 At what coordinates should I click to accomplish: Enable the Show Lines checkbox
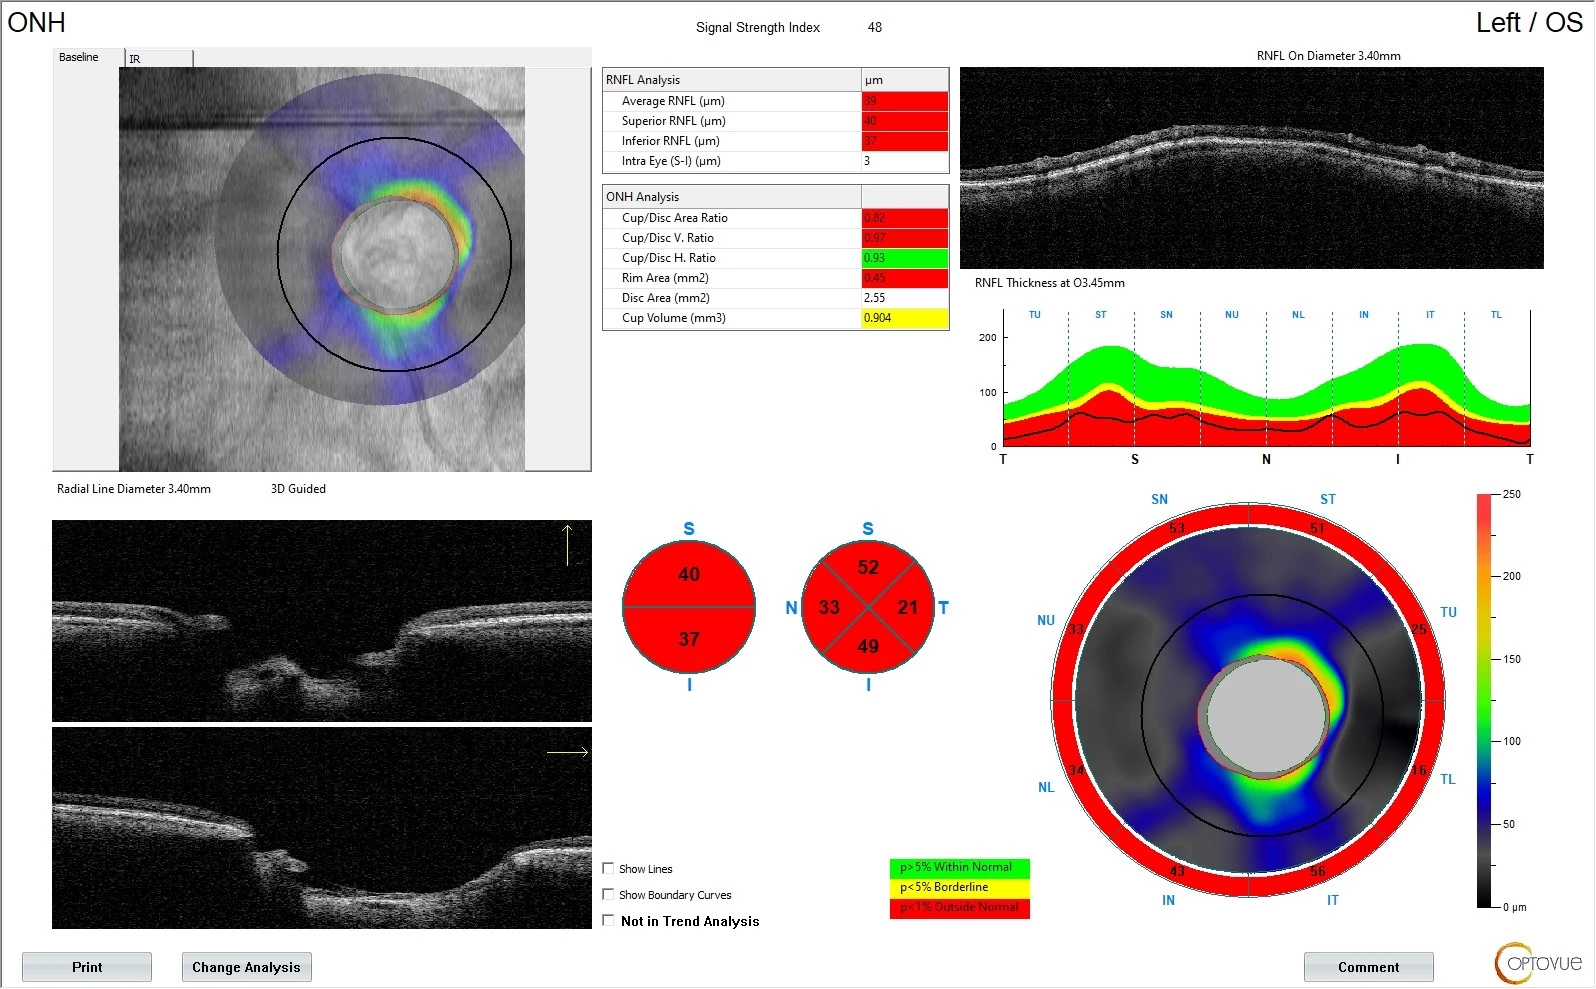click(x=608, y=869)
